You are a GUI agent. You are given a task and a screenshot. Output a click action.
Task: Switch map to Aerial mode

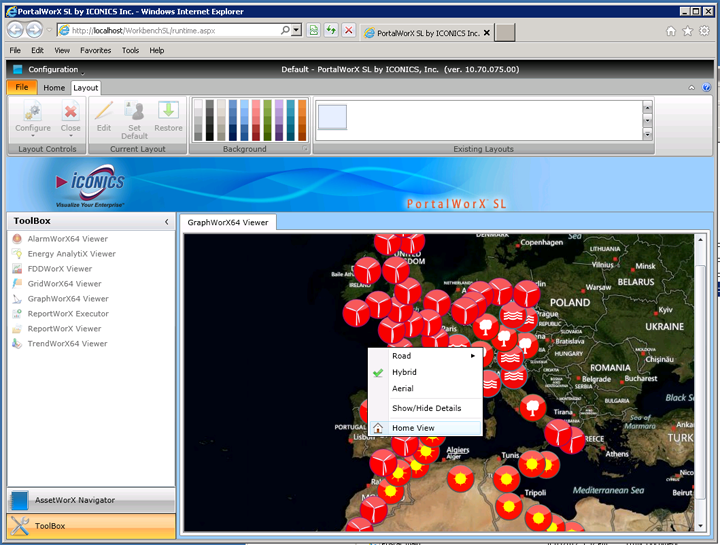tap(402, 388)
